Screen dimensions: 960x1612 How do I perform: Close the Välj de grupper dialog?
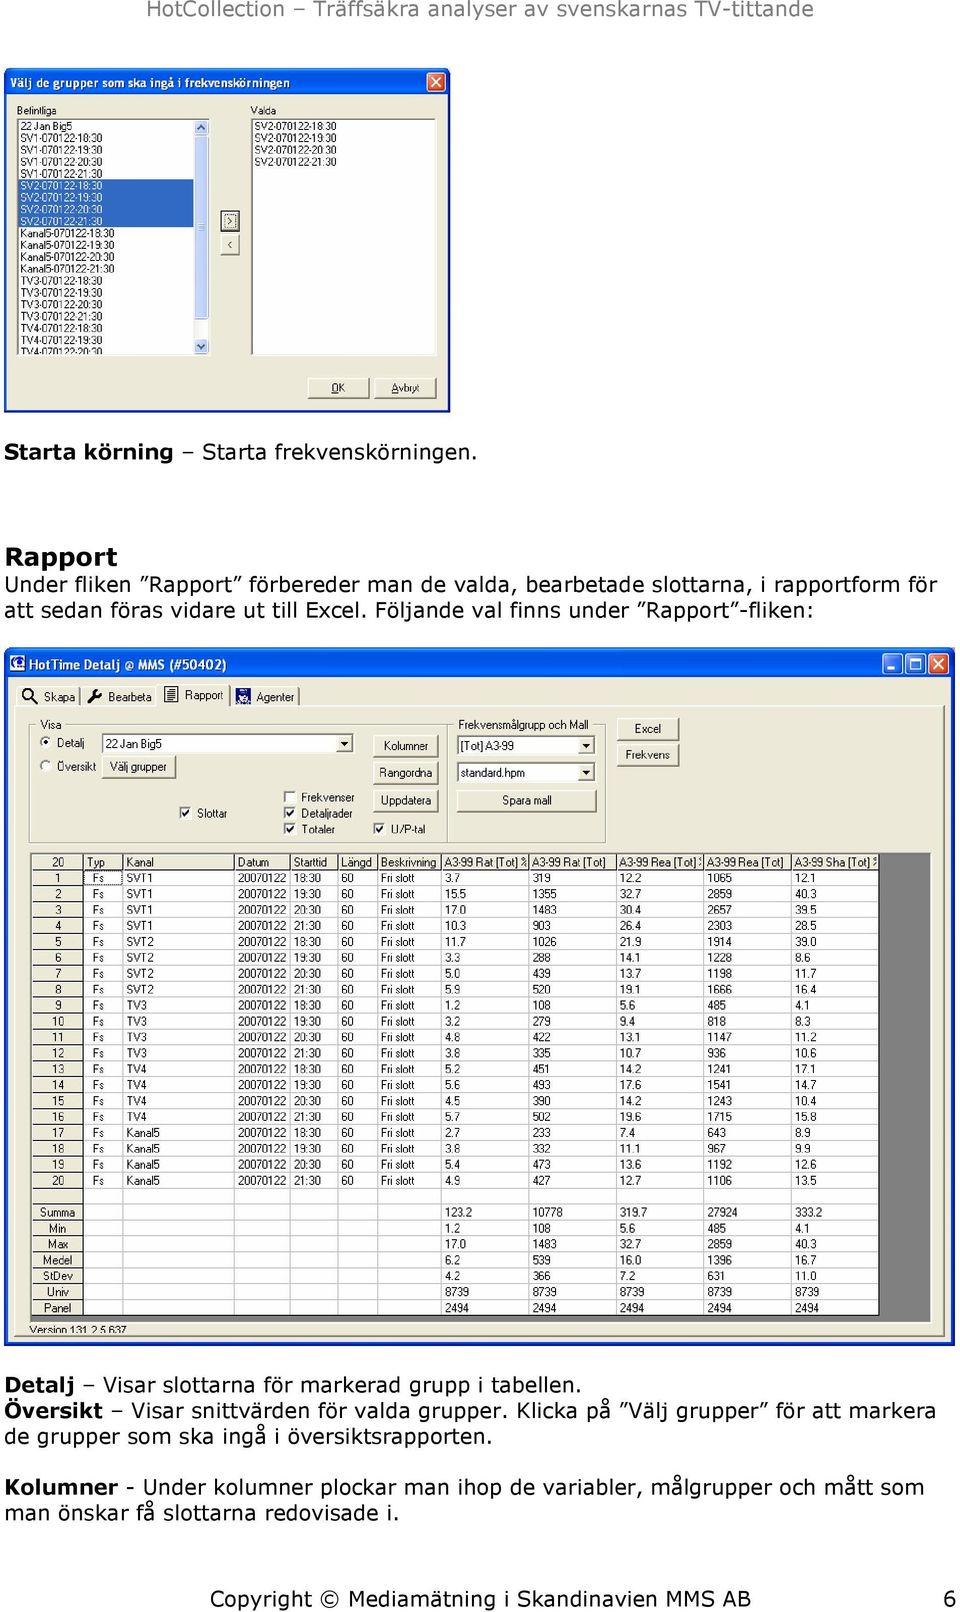point(436,82)
